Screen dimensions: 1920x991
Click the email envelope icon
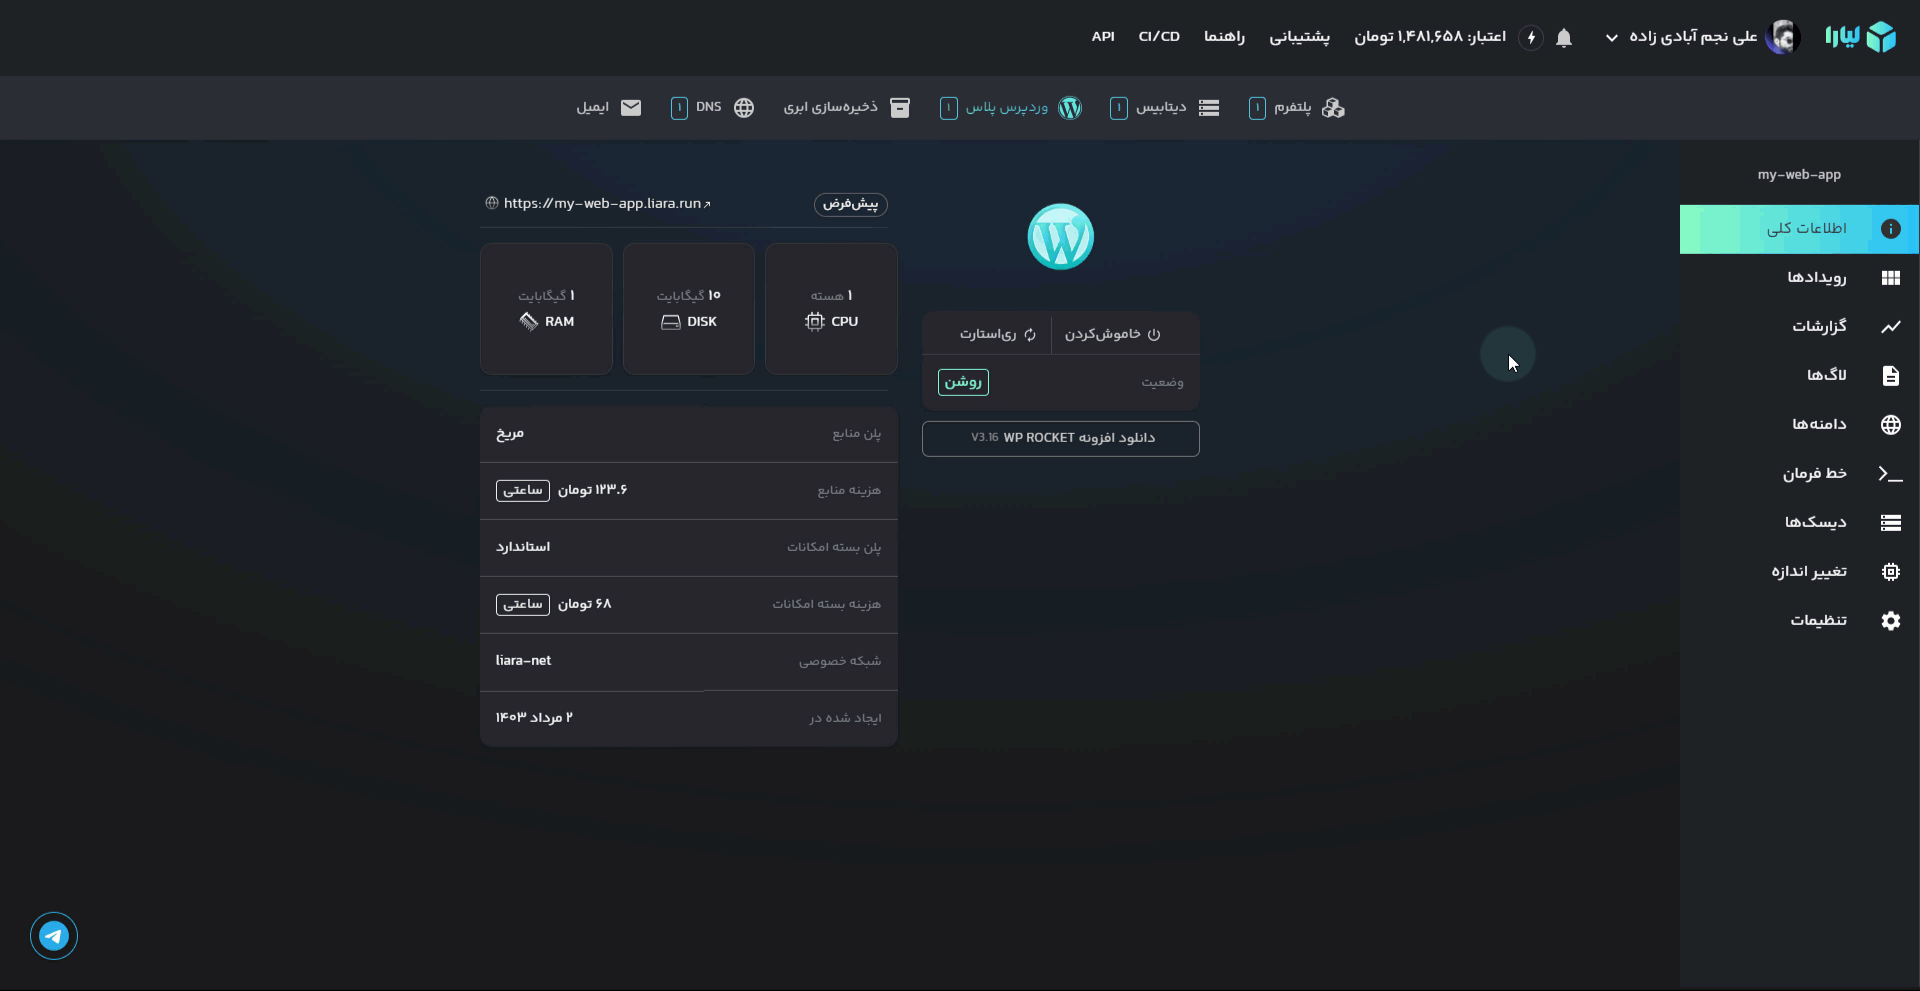pos(631,108)
